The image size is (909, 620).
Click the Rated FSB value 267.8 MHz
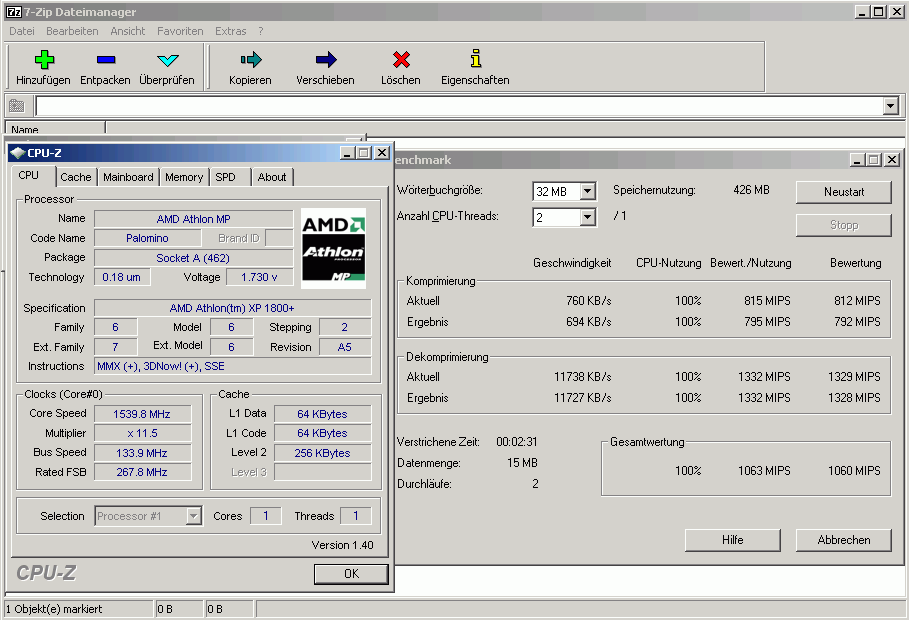pyautogui.click(x=142, y=472)
